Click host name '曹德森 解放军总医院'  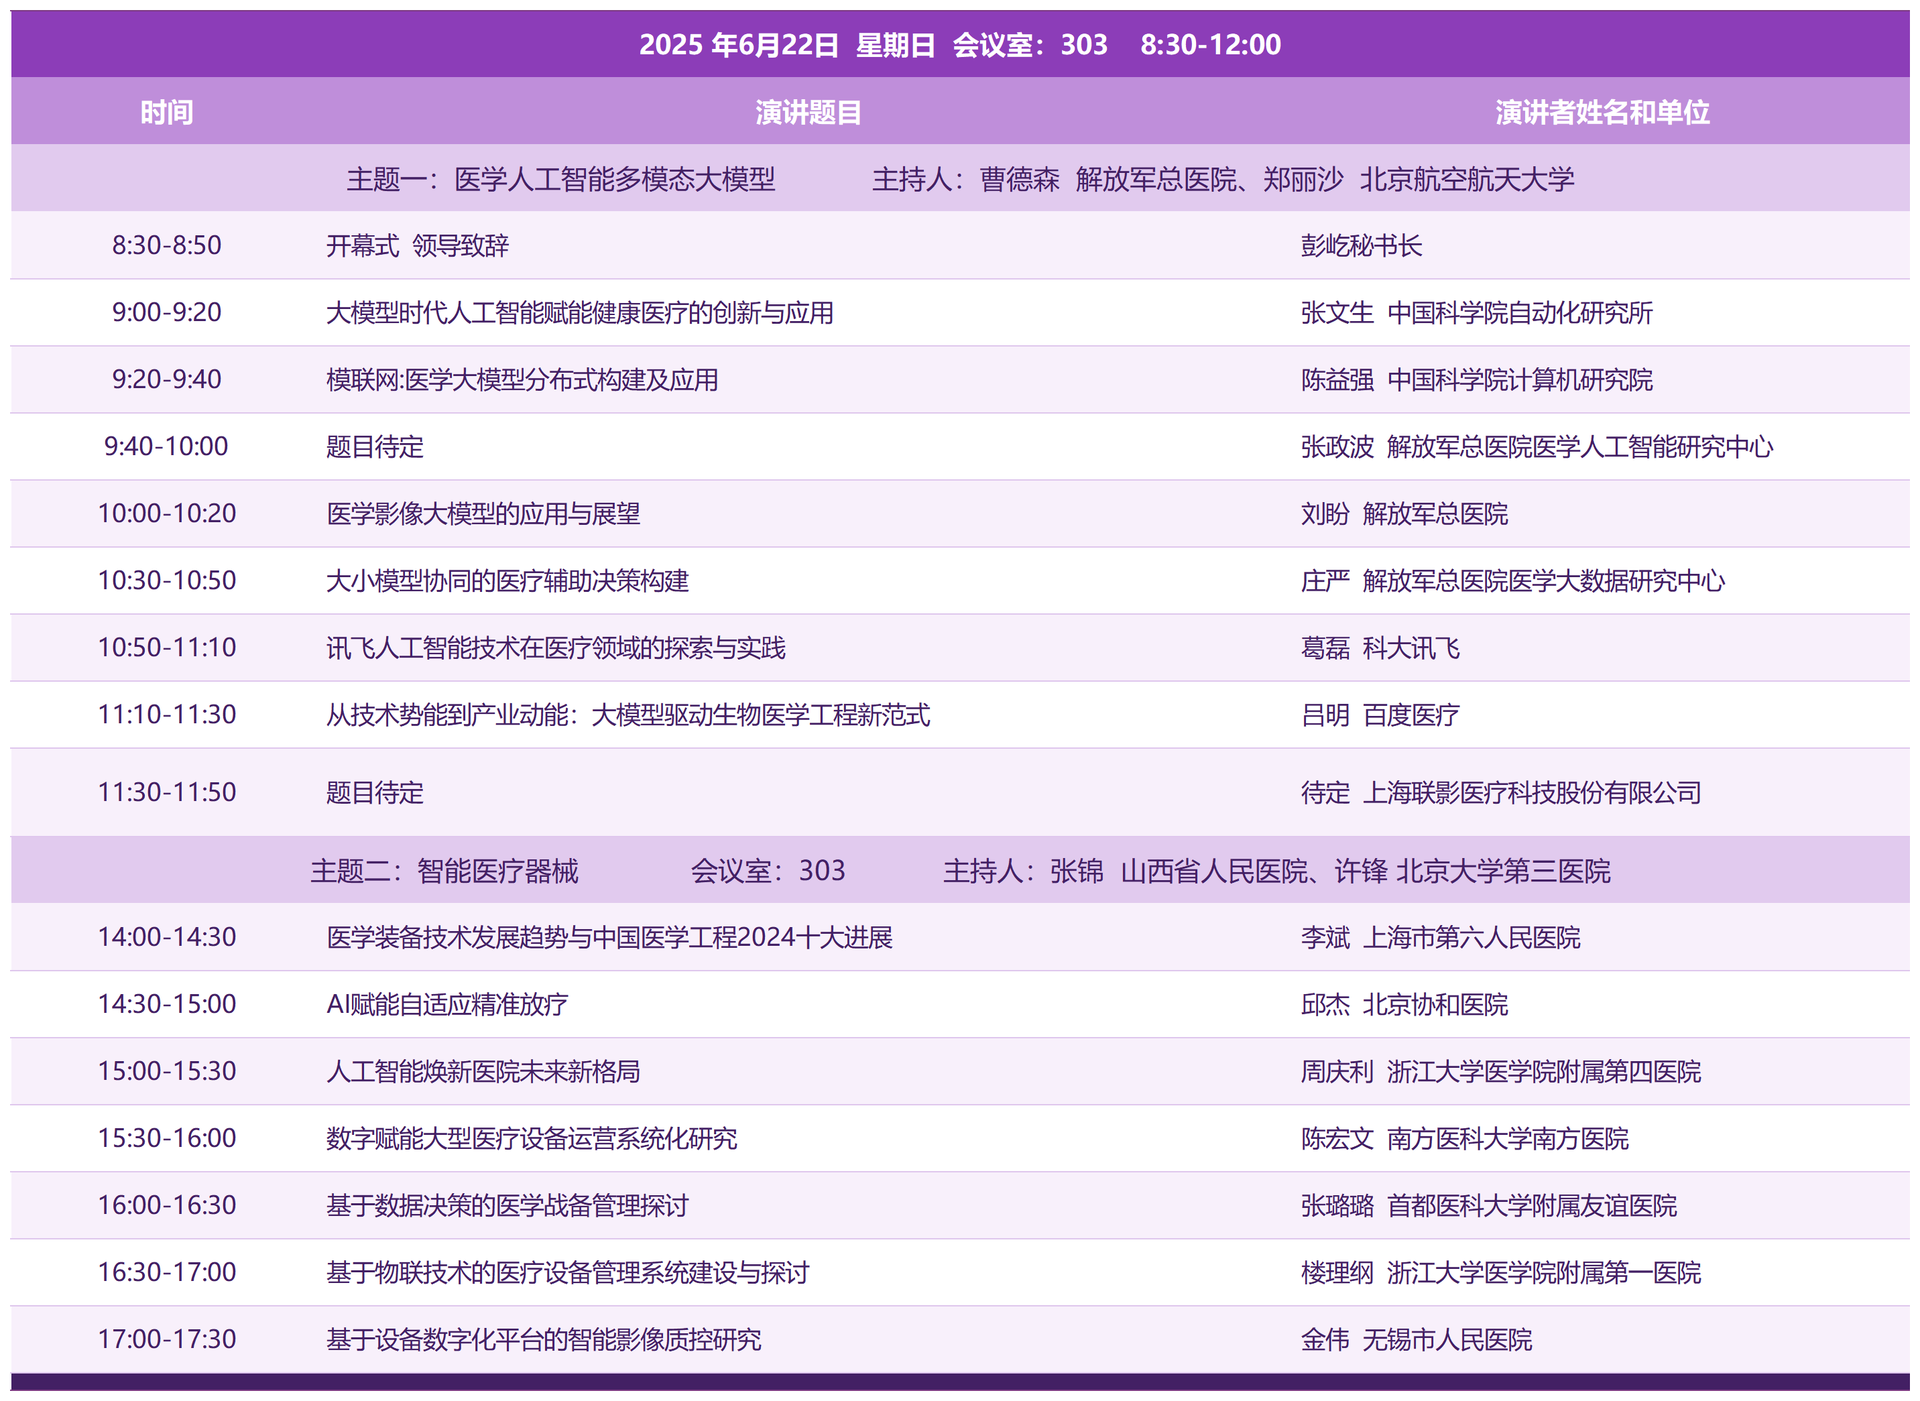coord(1108,180)
